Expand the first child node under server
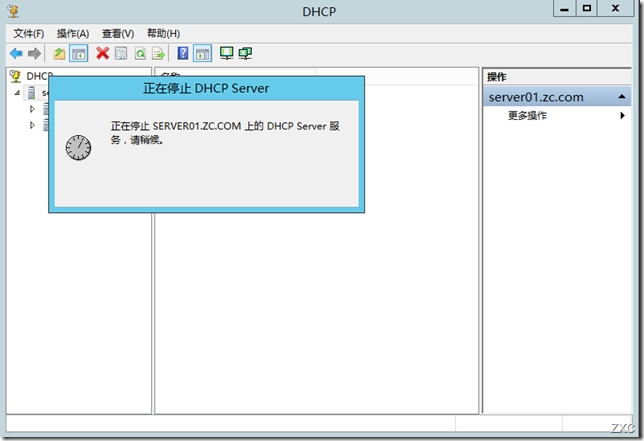The width and height of the screenshot is (644, 441). pyautogui.click(x=32, y=109)
